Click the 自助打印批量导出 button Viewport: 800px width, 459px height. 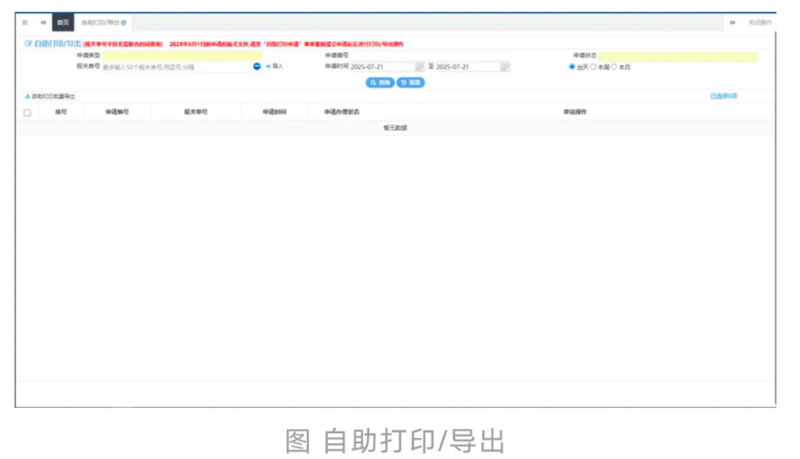pyautogui.click(x=50, y=96)
